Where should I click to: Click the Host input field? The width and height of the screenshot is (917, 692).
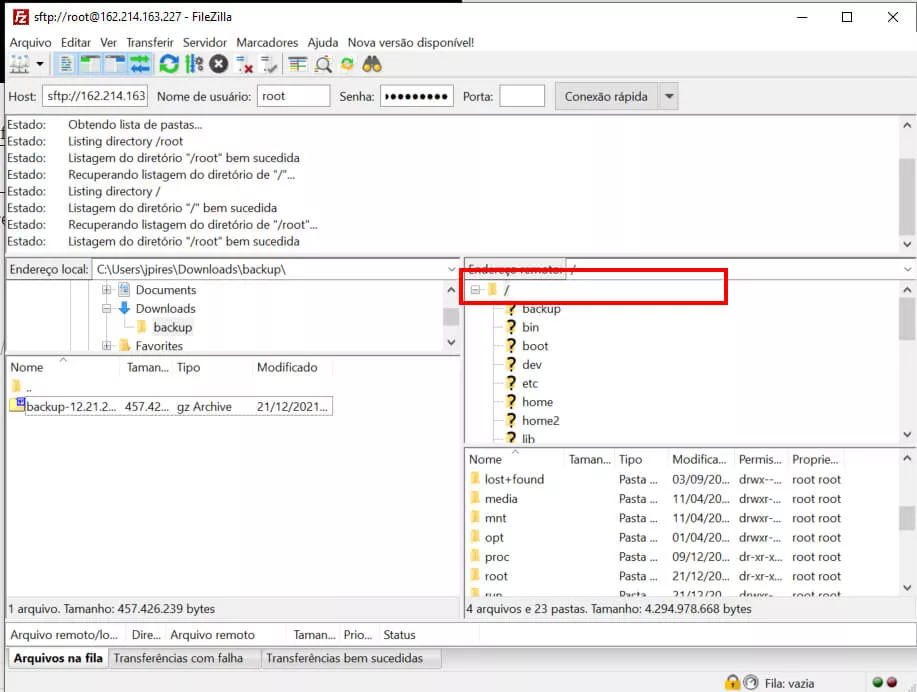(95, 96)
